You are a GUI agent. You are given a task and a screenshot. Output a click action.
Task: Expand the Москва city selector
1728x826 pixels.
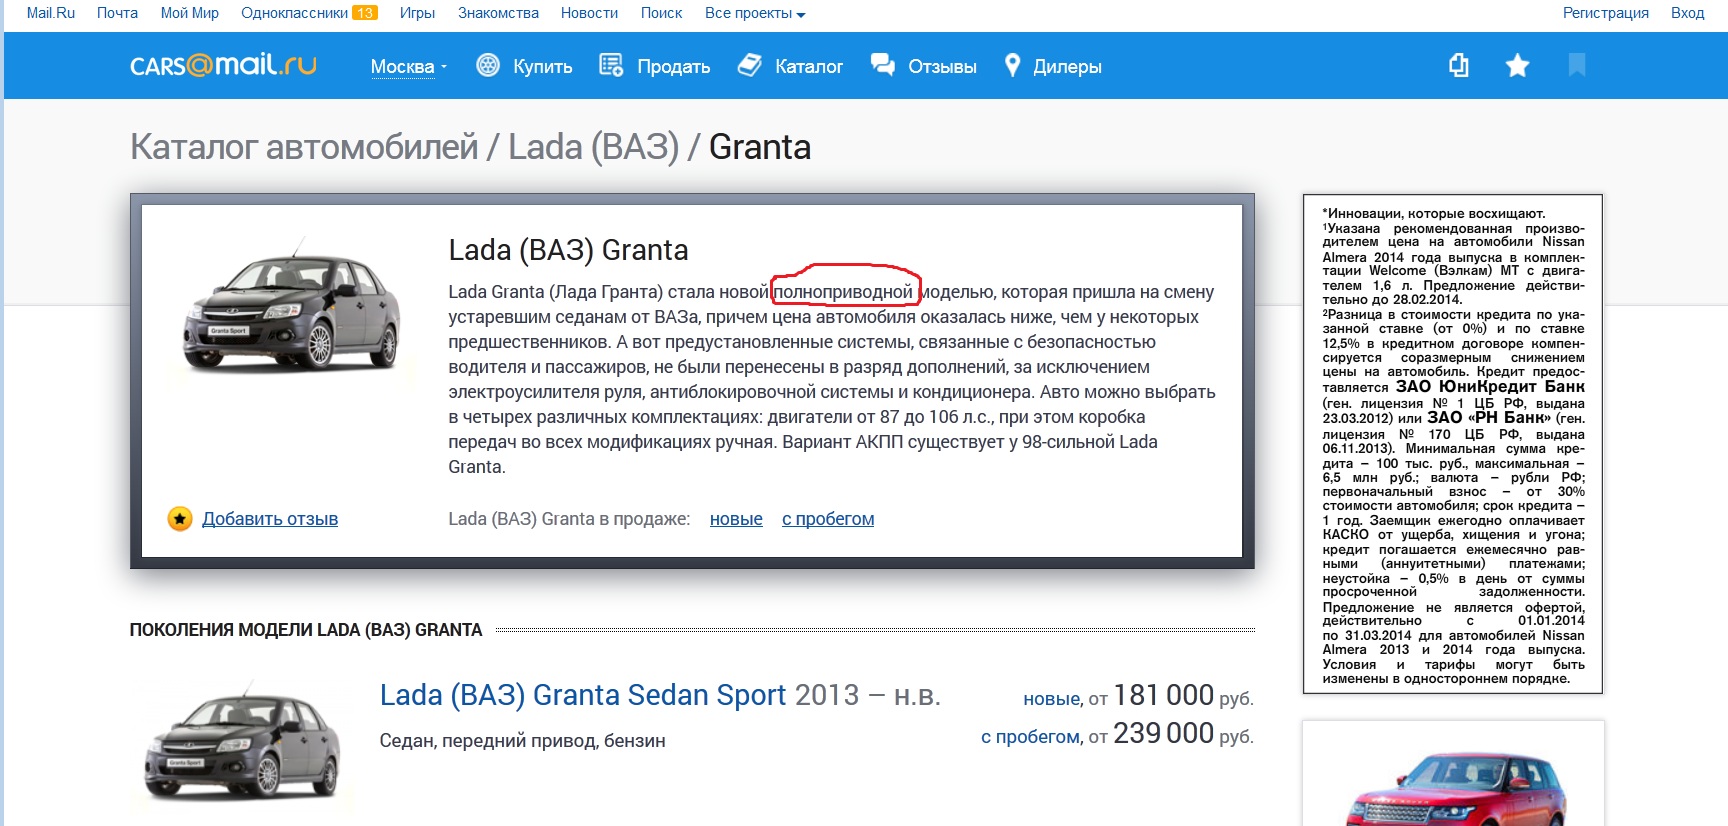[409, 67]
